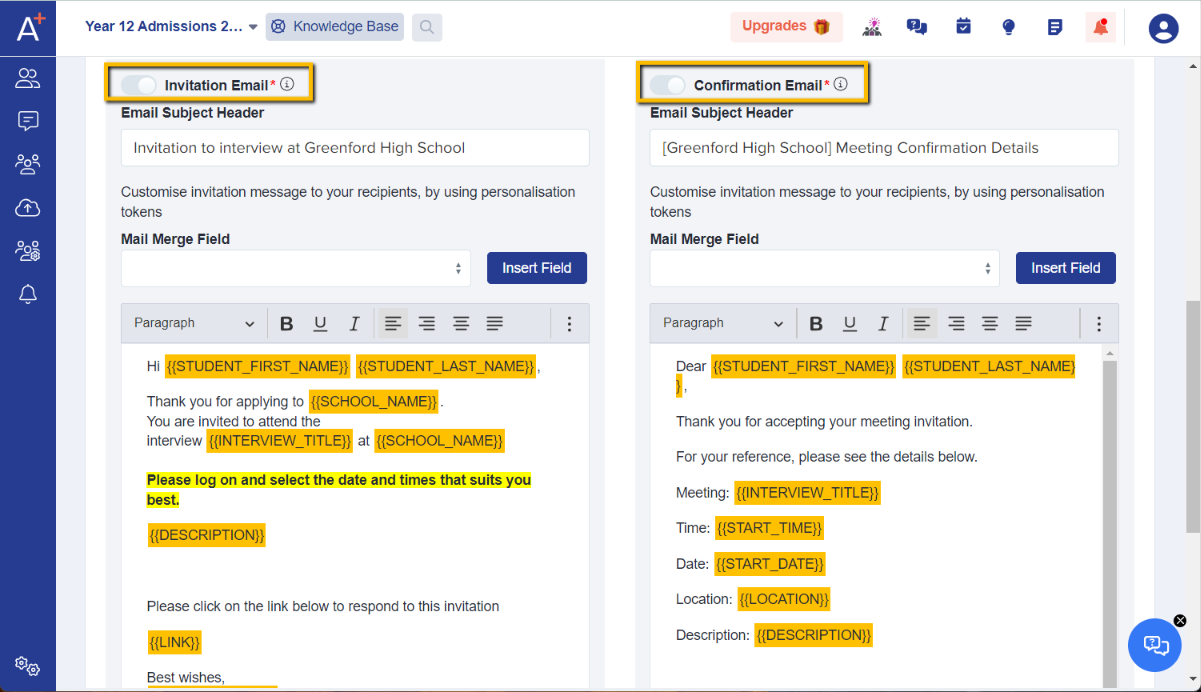Open more options in Confirmation Email editor

click(x=1099, y=324)
